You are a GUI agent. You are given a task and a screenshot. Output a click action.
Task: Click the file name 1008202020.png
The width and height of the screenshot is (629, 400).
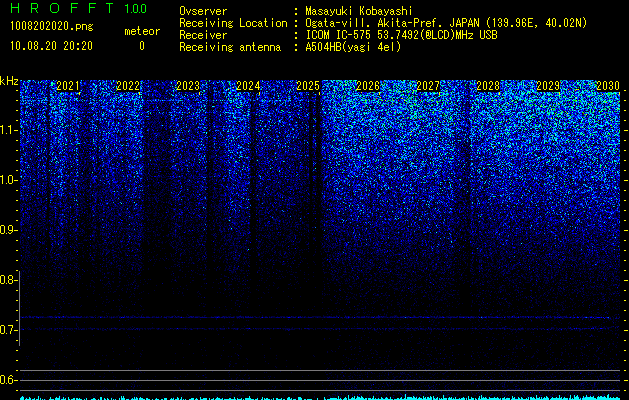[52, 27]
